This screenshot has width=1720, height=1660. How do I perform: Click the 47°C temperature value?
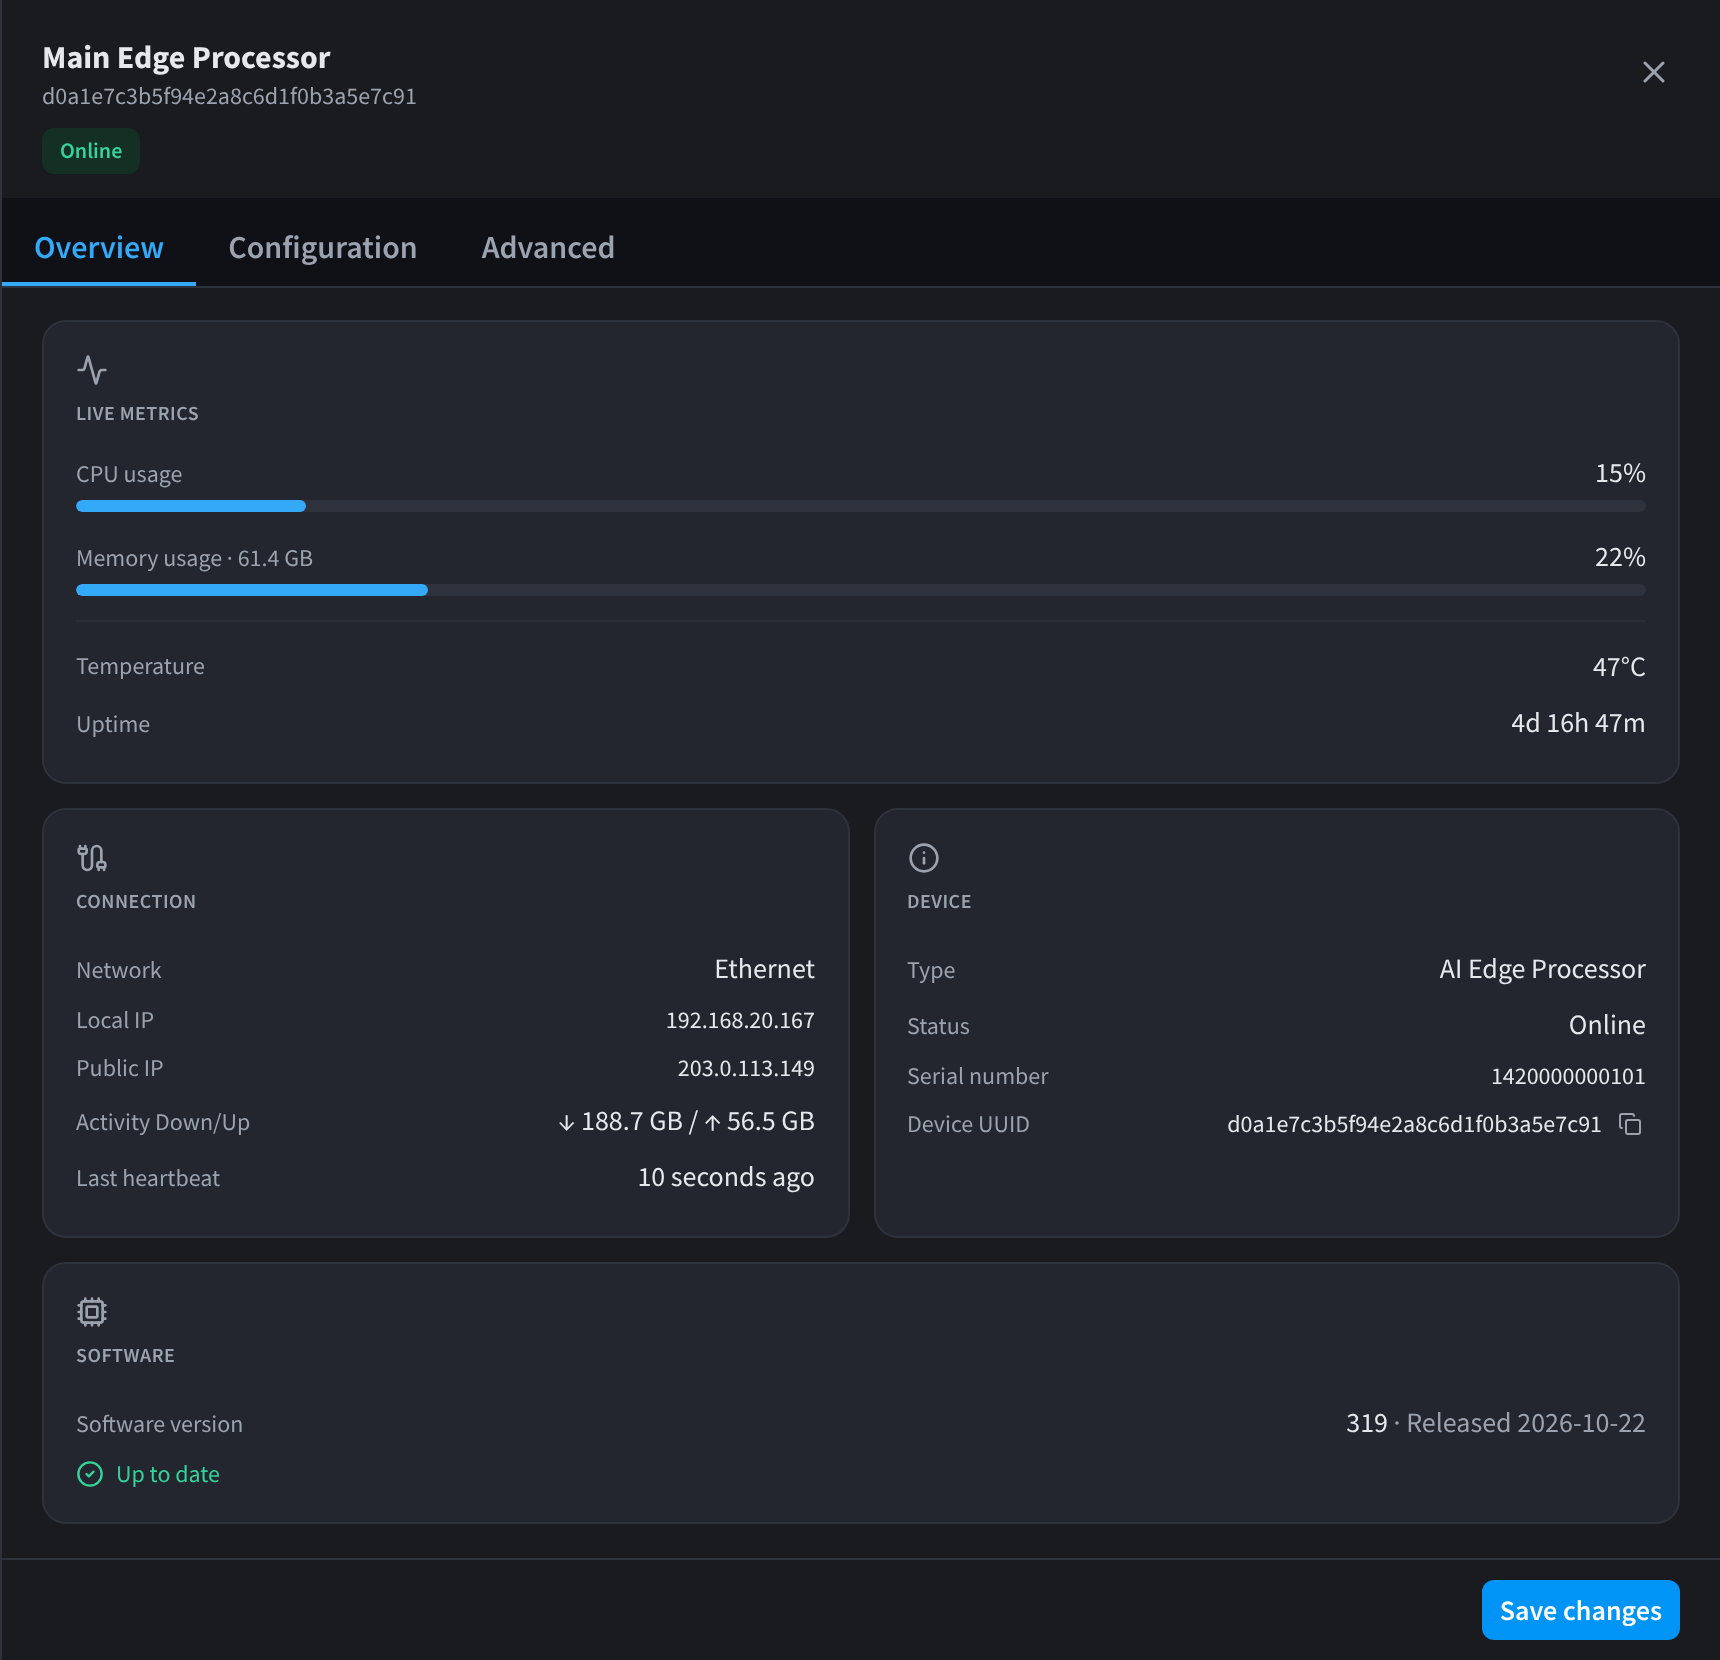pyautogui.click(x=1619, y=666)
